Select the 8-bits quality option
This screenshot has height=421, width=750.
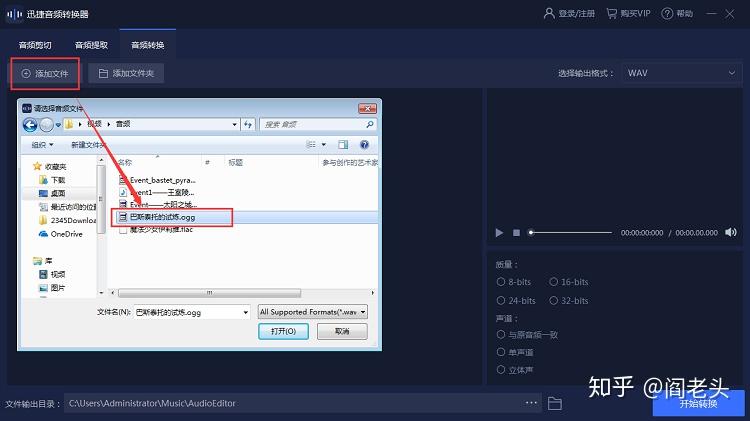pos(514,282)
